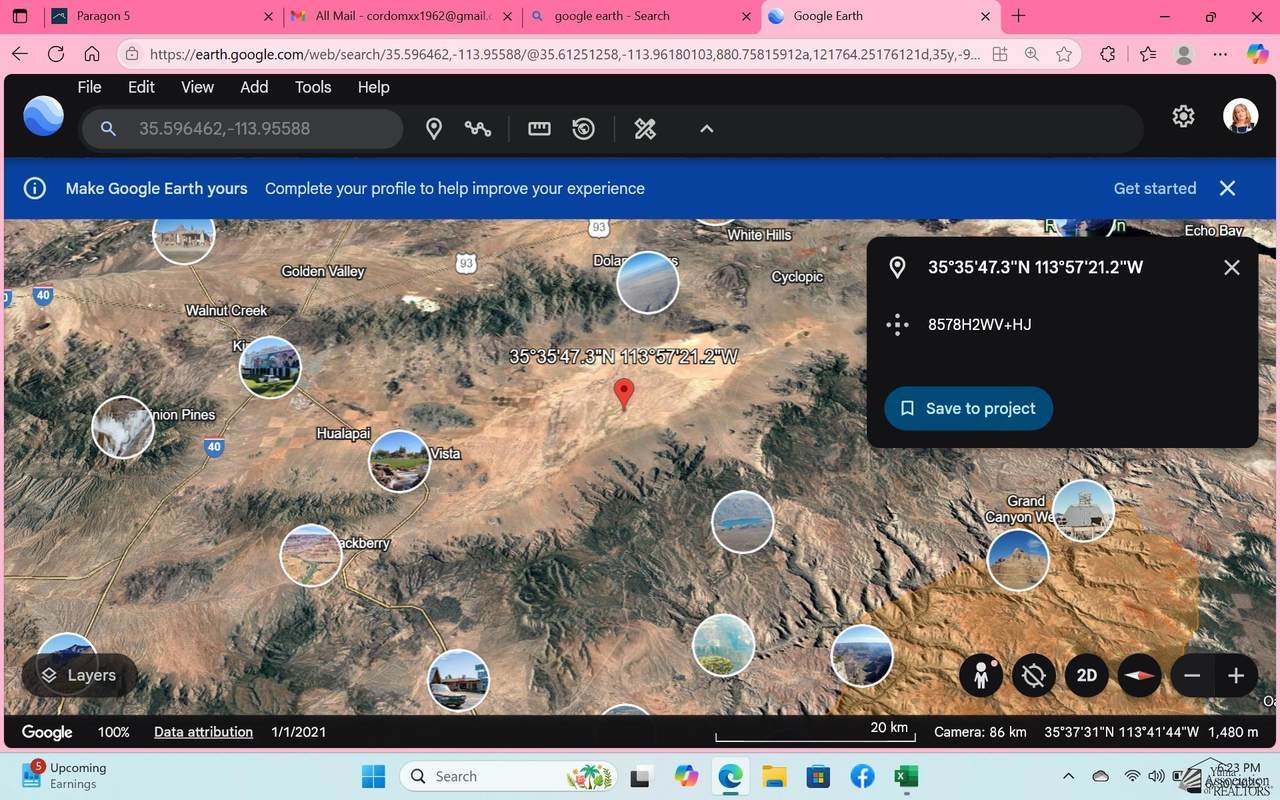Dismiss the profile banner

(1228, 188)
